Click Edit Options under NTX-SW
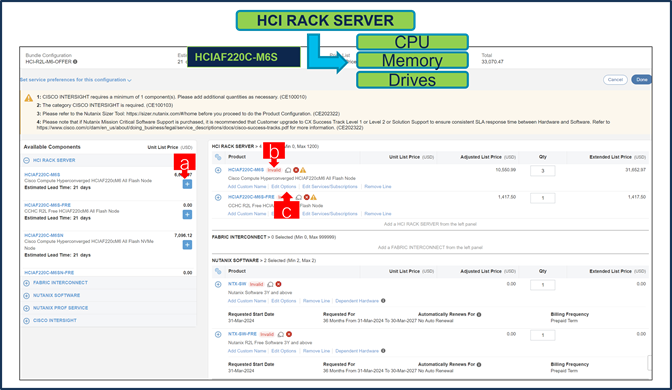This screenshot has width=672, height=390. pyautogui.click(x=284, y=301)
